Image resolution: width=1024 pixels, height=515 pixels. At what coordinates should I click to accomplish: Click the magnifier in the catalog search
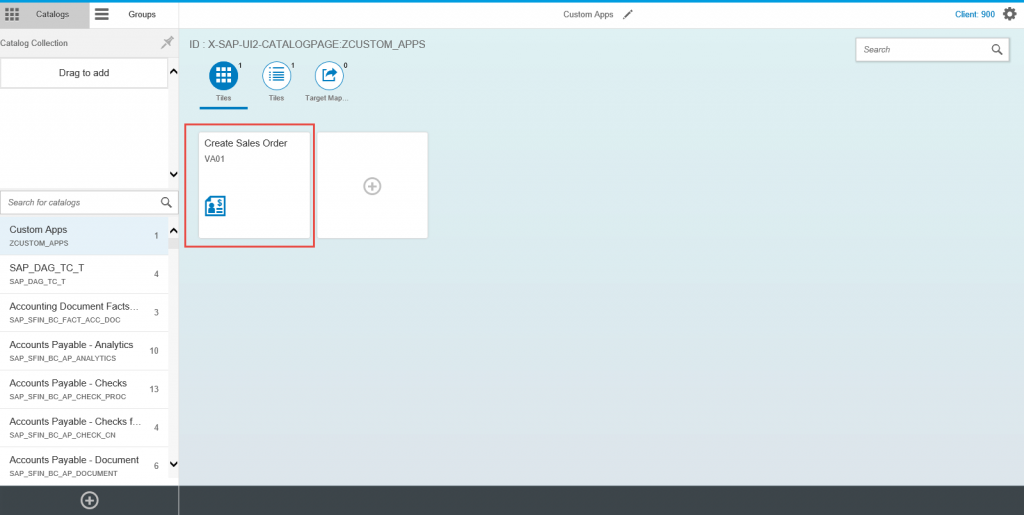pos(167,202)
